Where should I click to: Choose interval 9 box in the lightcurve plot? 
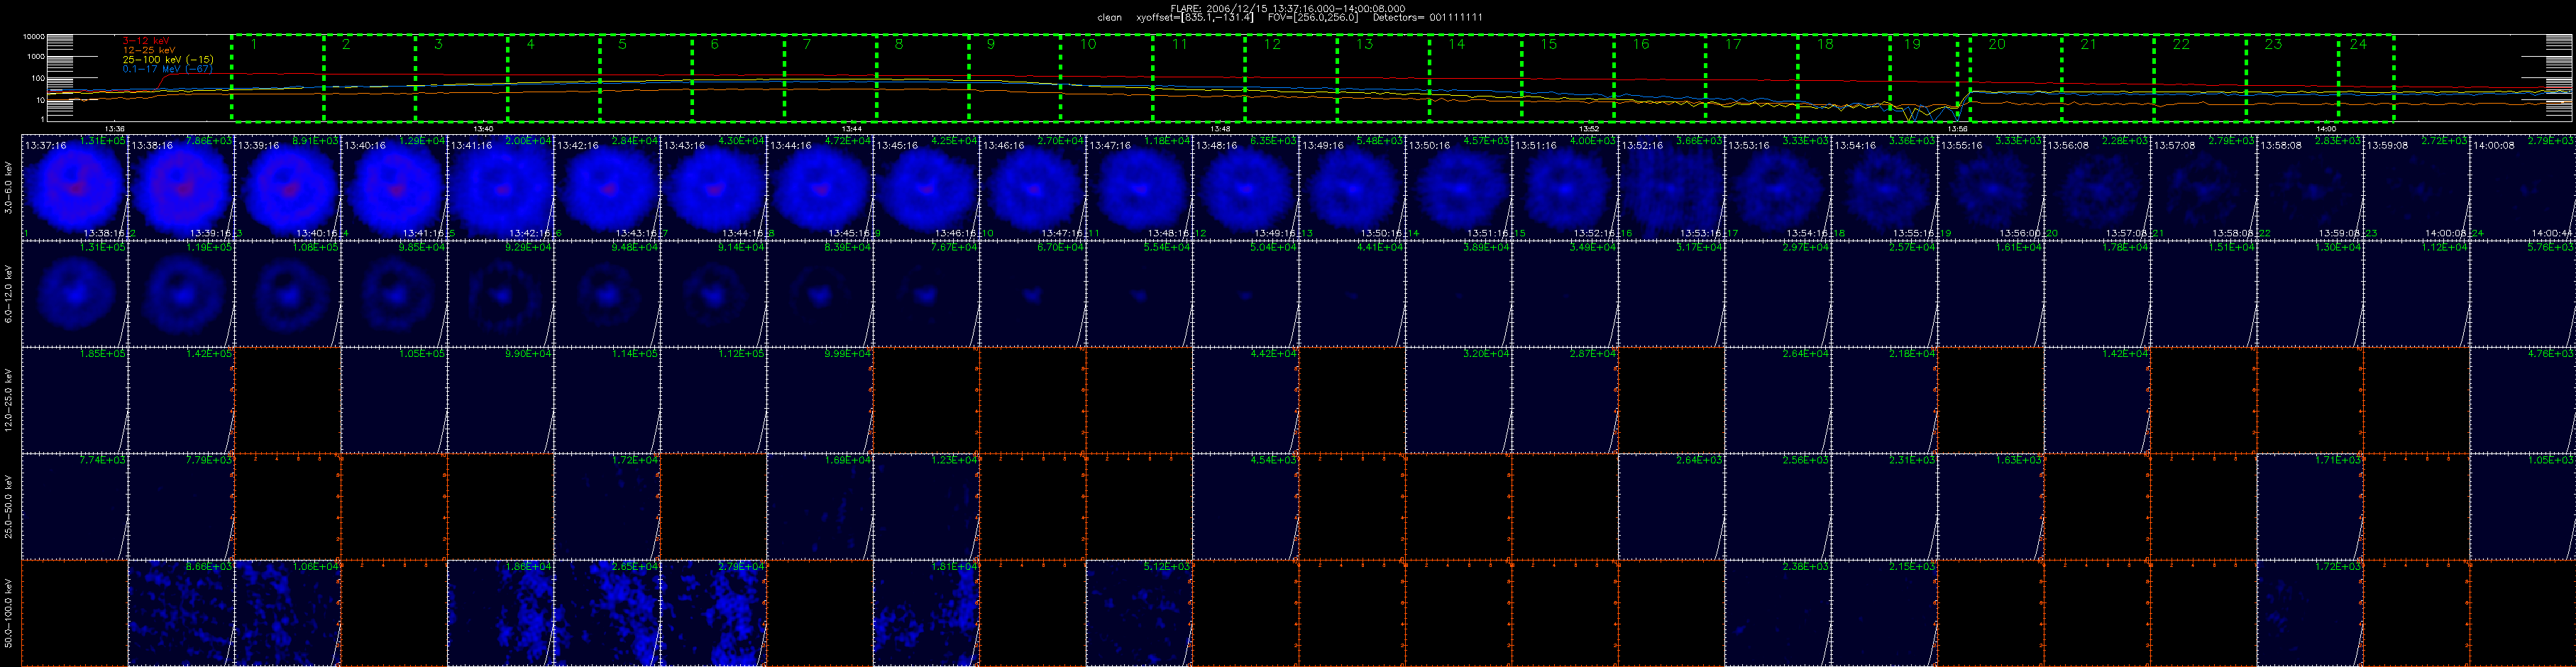pos(1015,78)
